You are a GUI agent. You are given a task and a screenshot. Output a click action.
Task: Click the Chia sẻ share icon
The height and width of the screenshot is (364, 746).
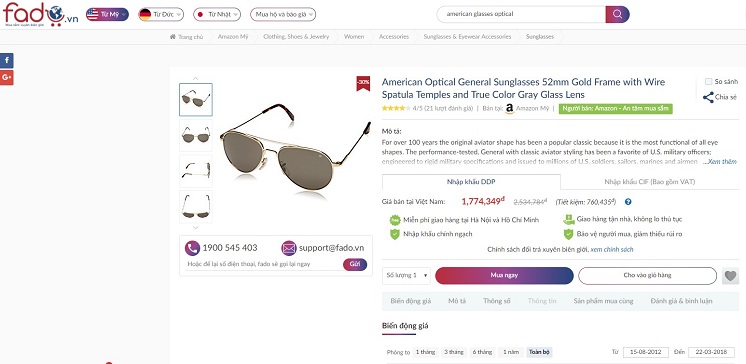(708, 98)
